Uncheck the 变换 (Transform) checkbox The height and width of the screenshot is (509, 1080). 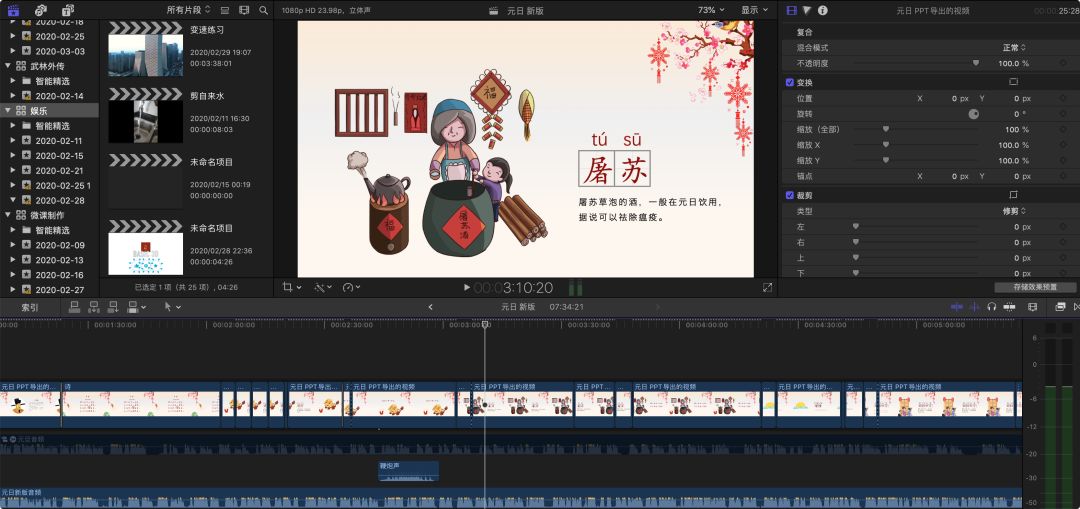coord(790,82)
